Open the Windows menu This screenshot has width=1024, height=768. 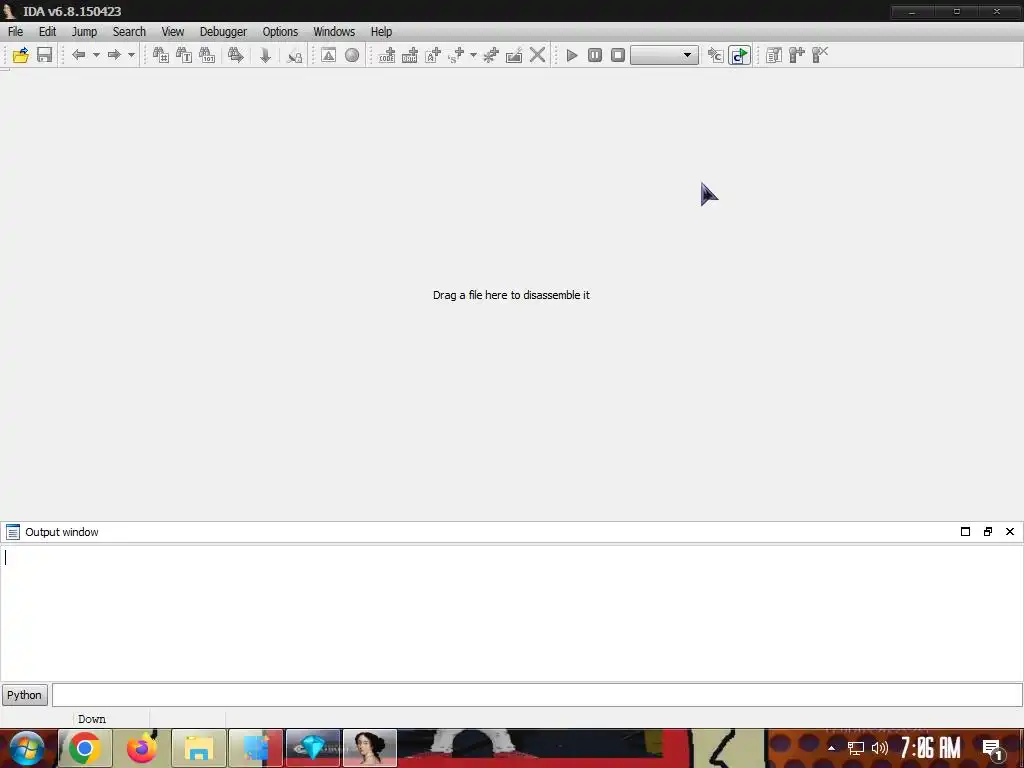[334, 31]
